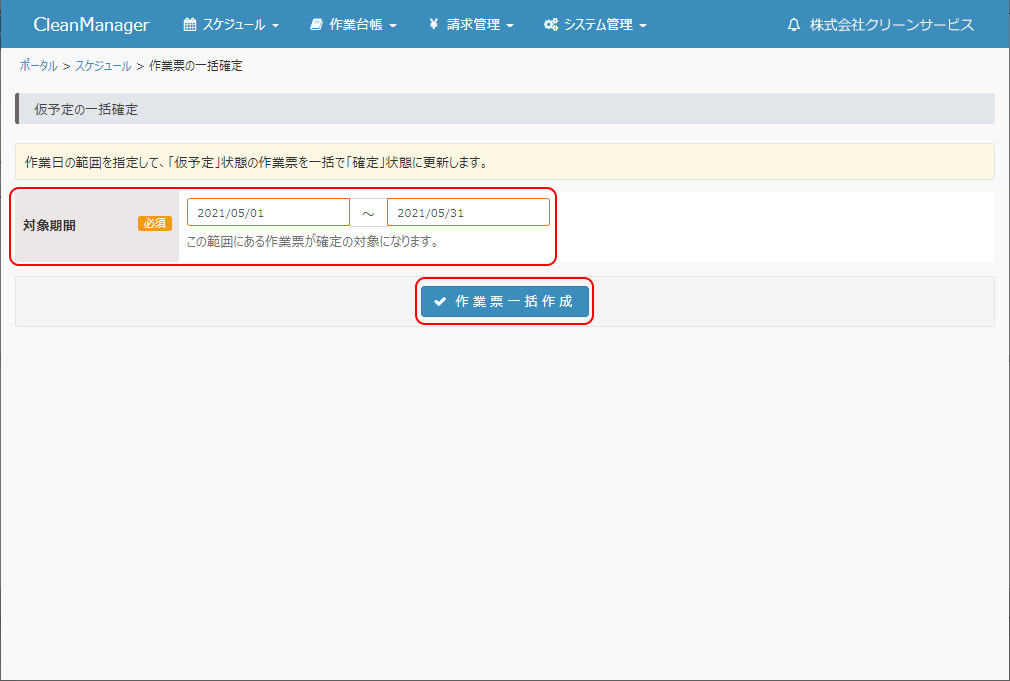Expand the システム管理 dropdown caret
The height and width of the screenshot is (681, 1010).
coord(643,26)
